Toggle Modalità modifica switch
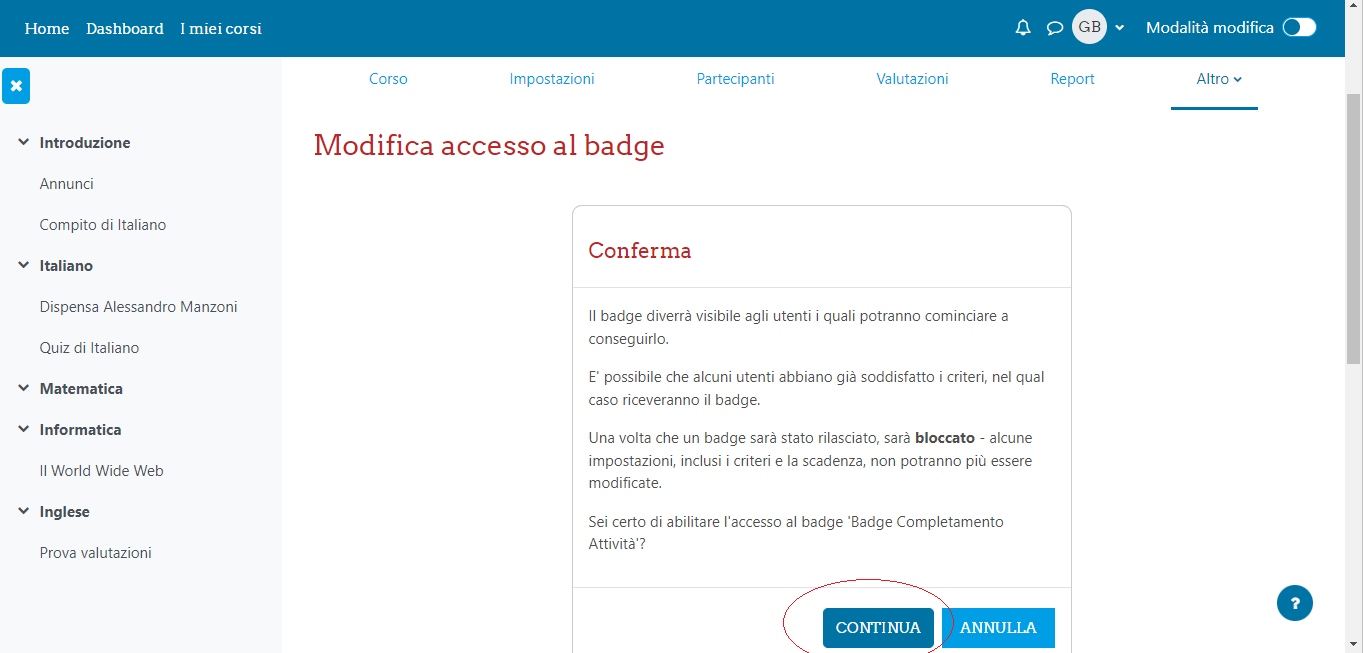1363x653 pixels. point(1299,28)
